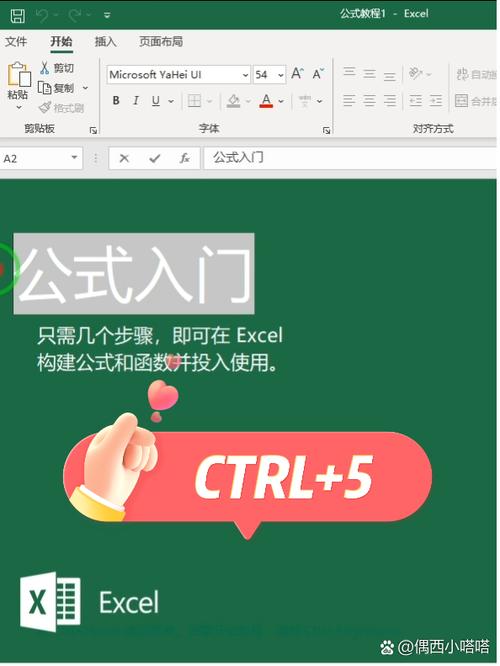
Task: Apply the red font color A
Action: tap(266, 101)
